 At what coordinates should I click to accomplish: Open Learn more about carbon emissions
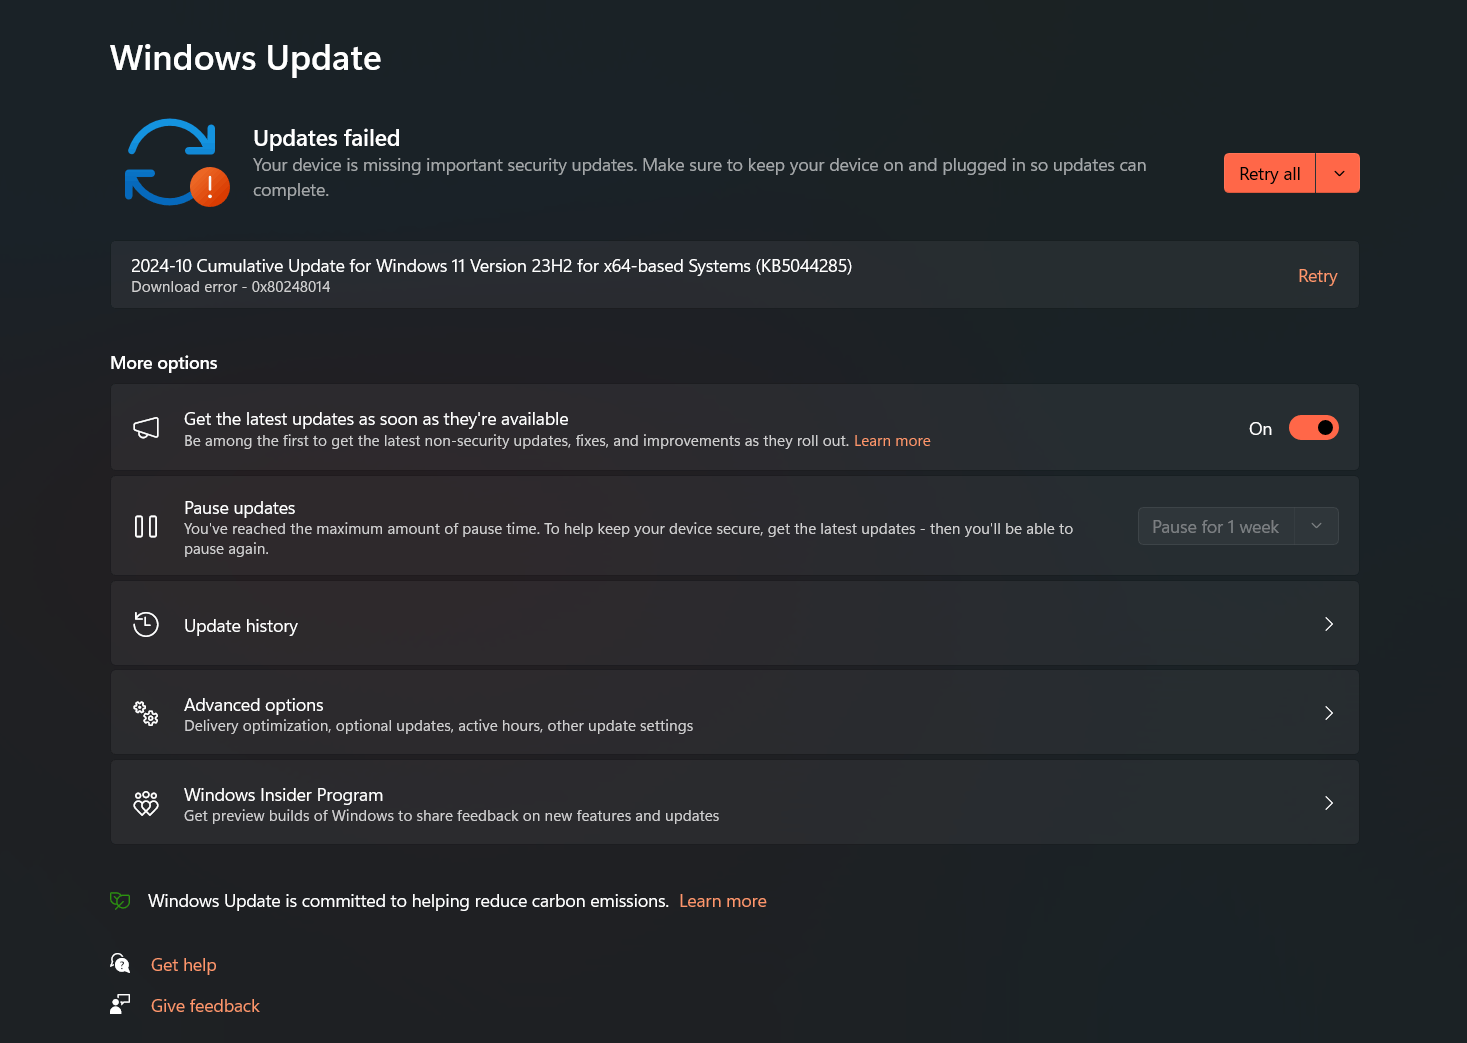pos(723,901)
